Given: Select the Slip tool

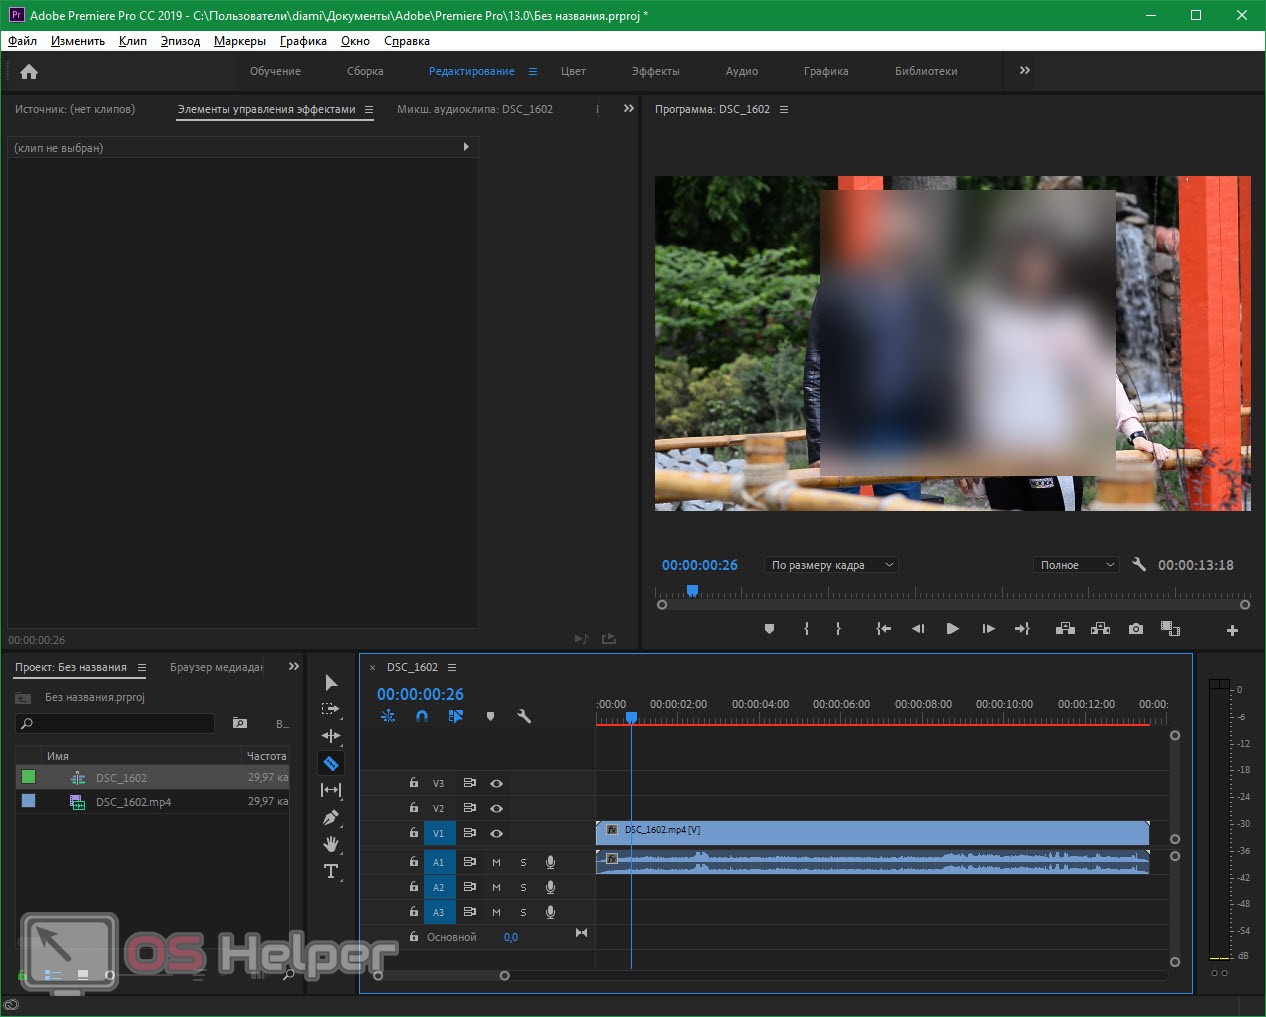Looking at the screenshot, I should (331, 790).
